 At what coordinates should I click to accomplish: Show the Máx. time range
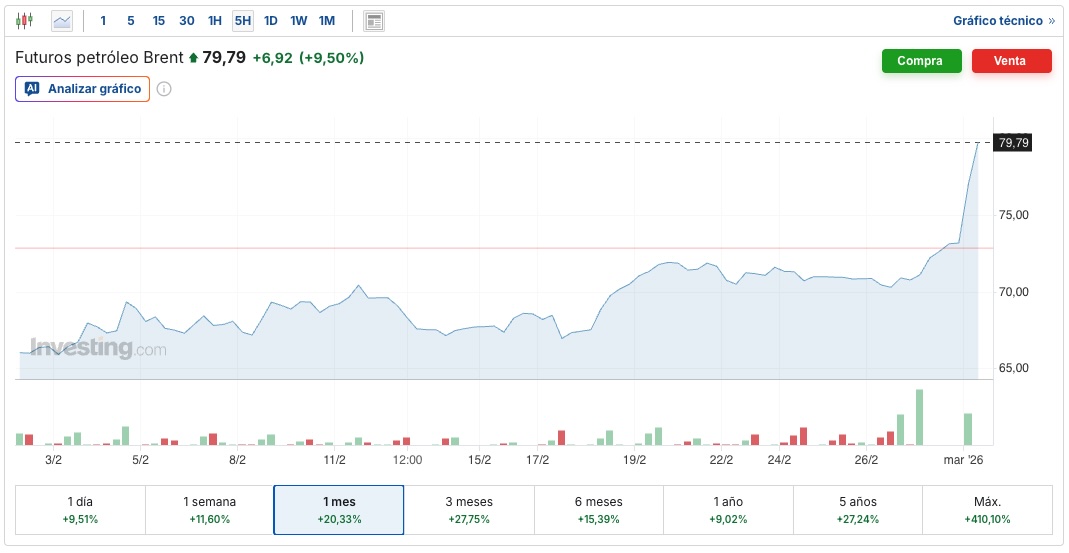(987, 510)
